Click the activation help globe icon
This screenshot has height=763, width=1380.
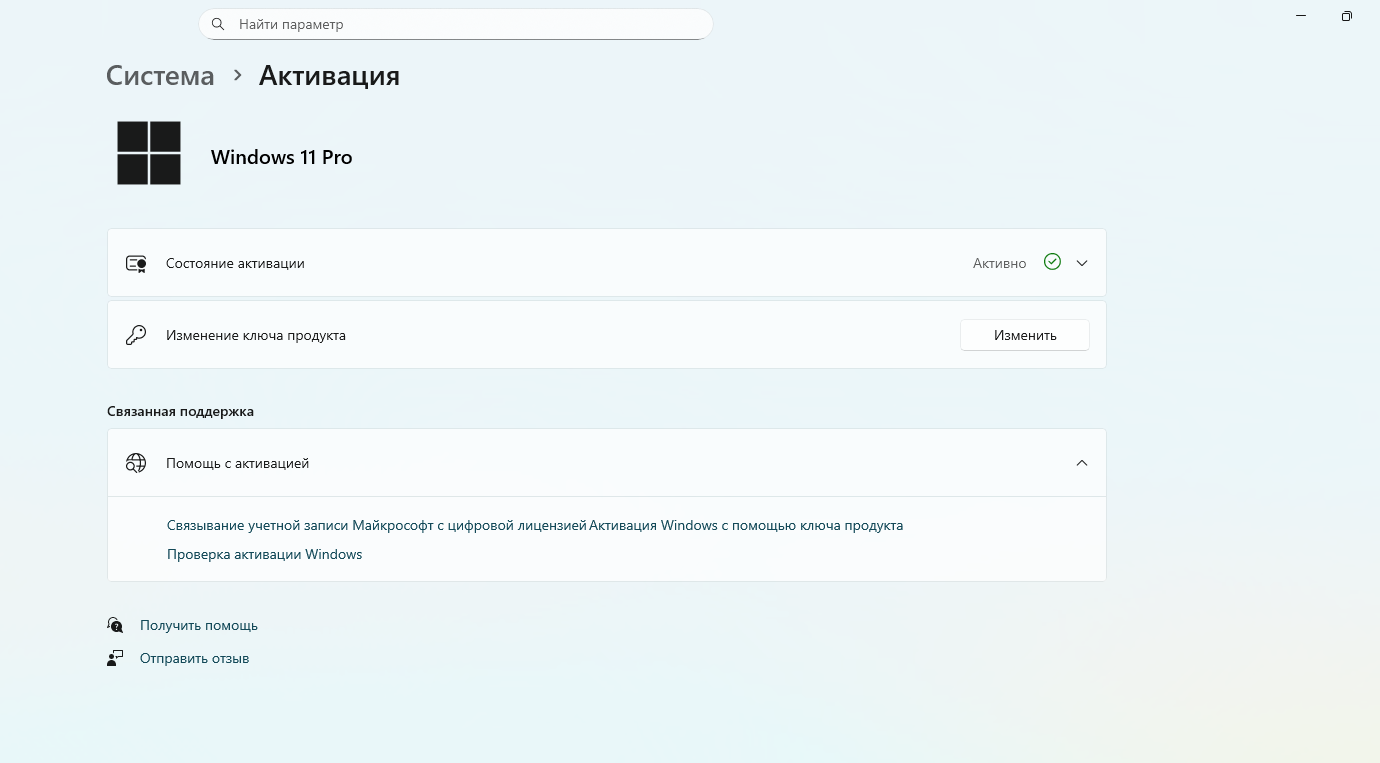point(136,463)
